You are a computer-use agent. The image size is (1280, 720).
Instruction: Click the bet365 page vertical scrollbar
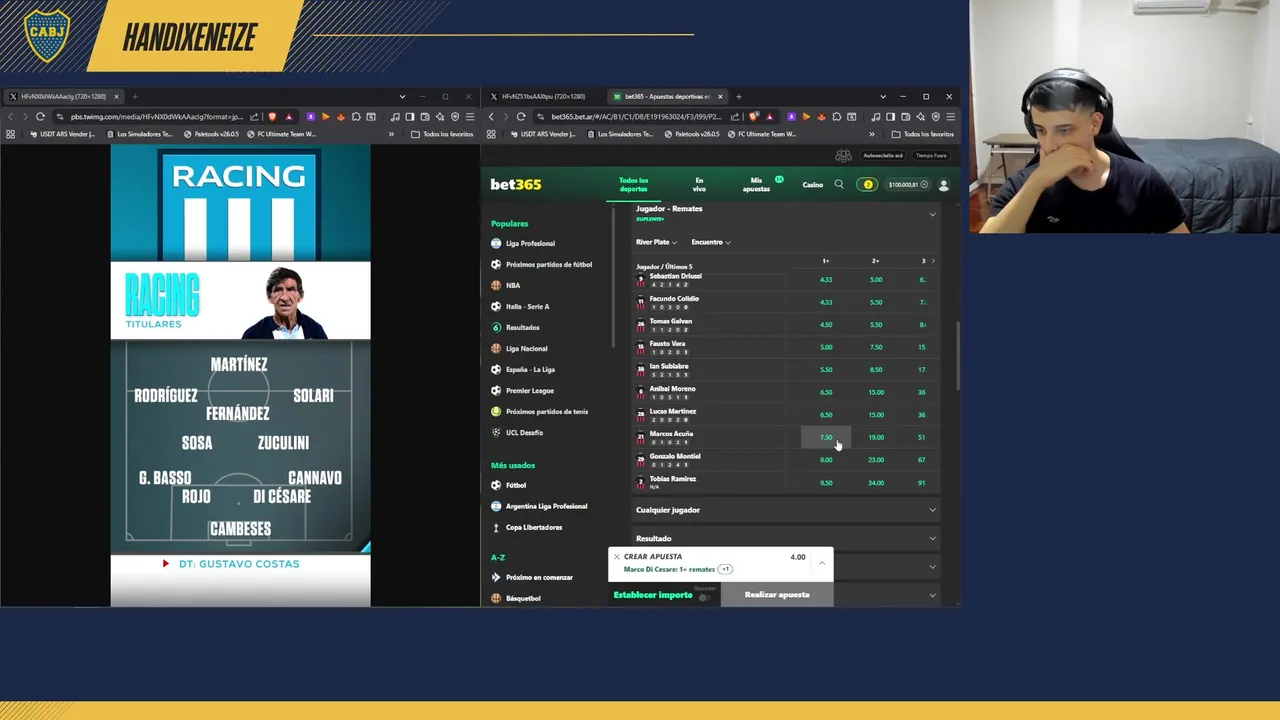click(x=958, y=357)
